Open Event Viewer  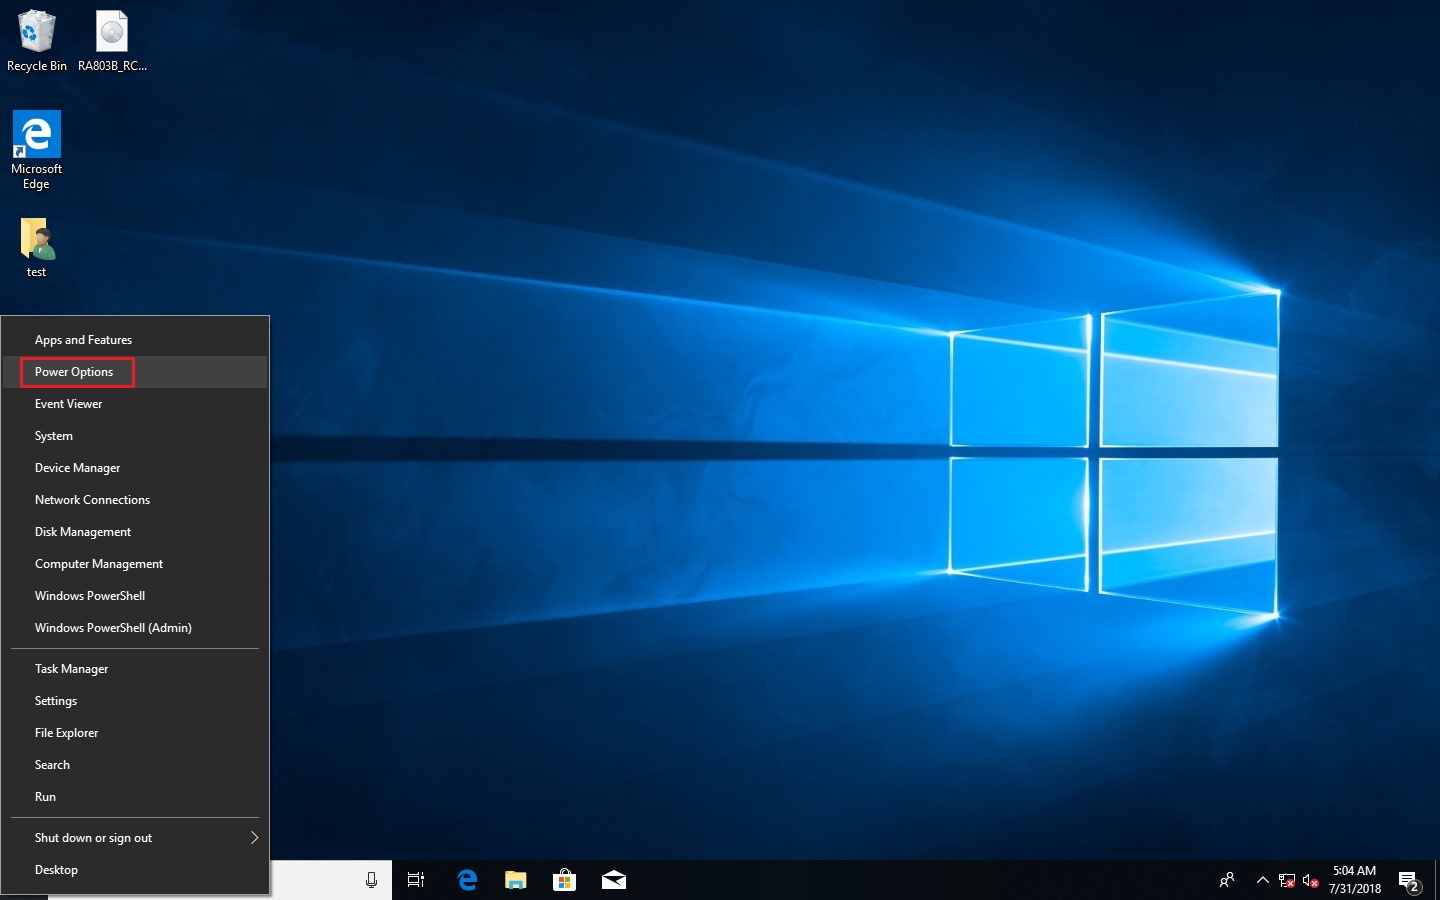(x=135, y=404)
